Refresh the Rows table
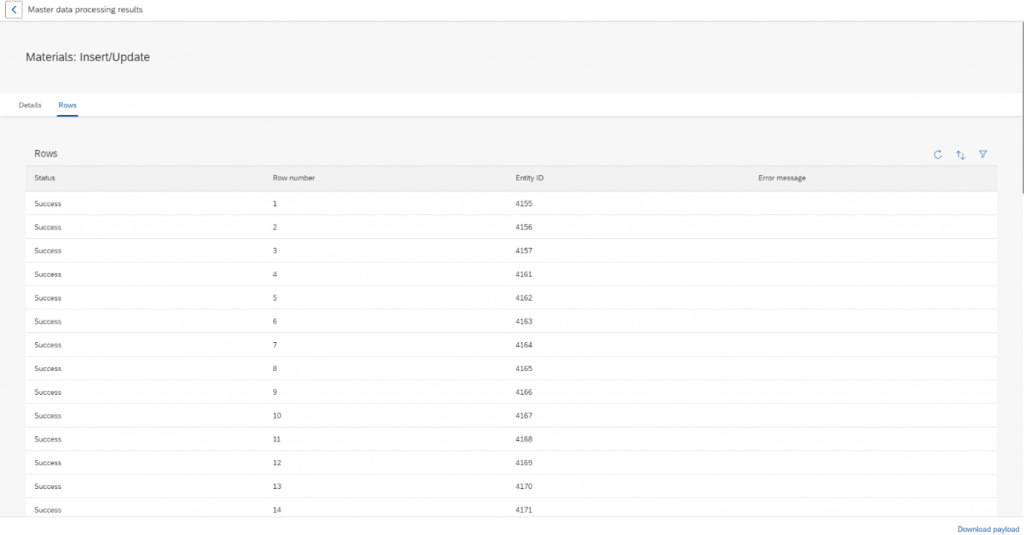 click(938, 155)
